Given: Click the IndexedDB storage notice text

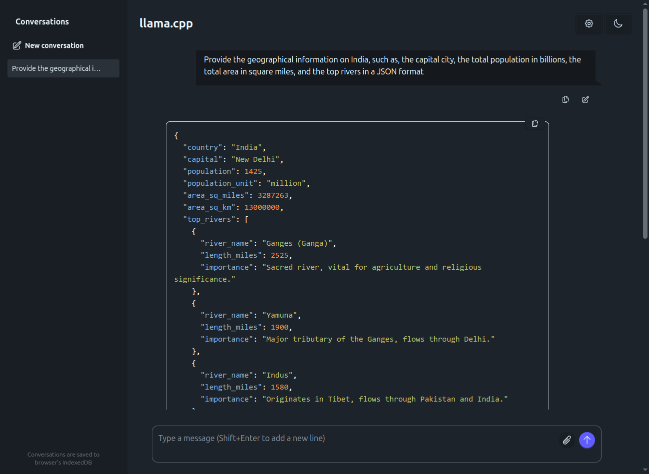Looking at the screenshot, I should tap(62, 458).
